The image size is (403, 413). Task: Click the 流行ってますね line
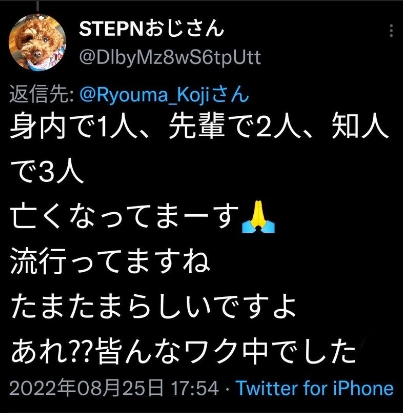pos(110,262)
